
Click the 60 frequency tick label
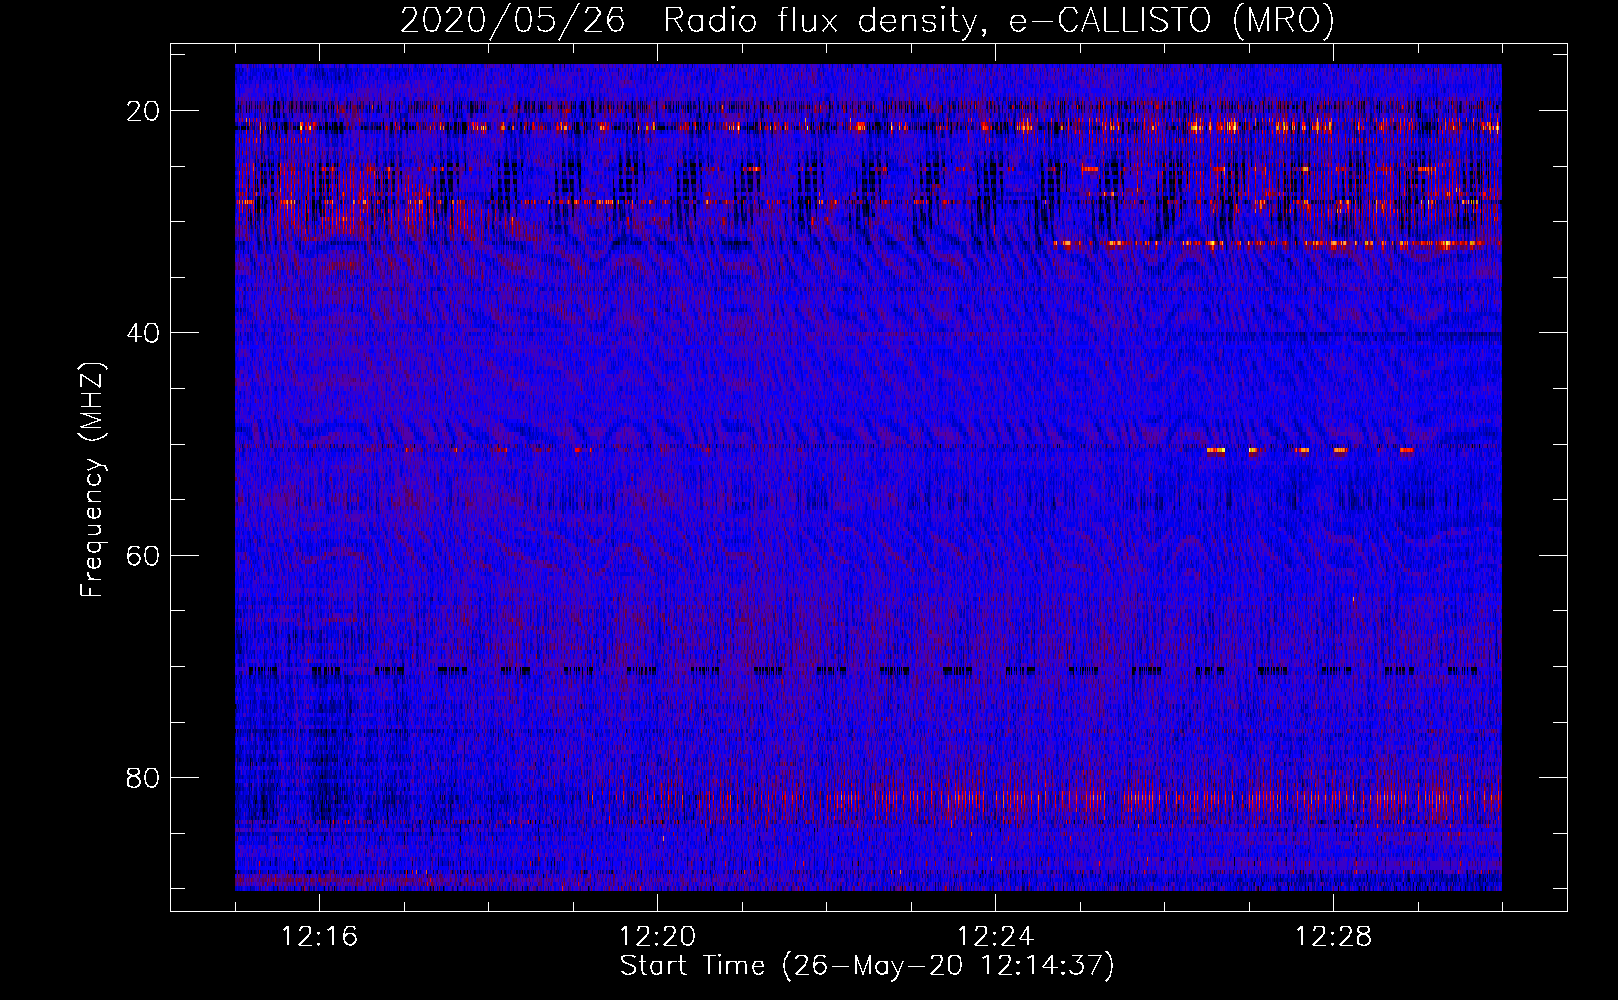143,555
